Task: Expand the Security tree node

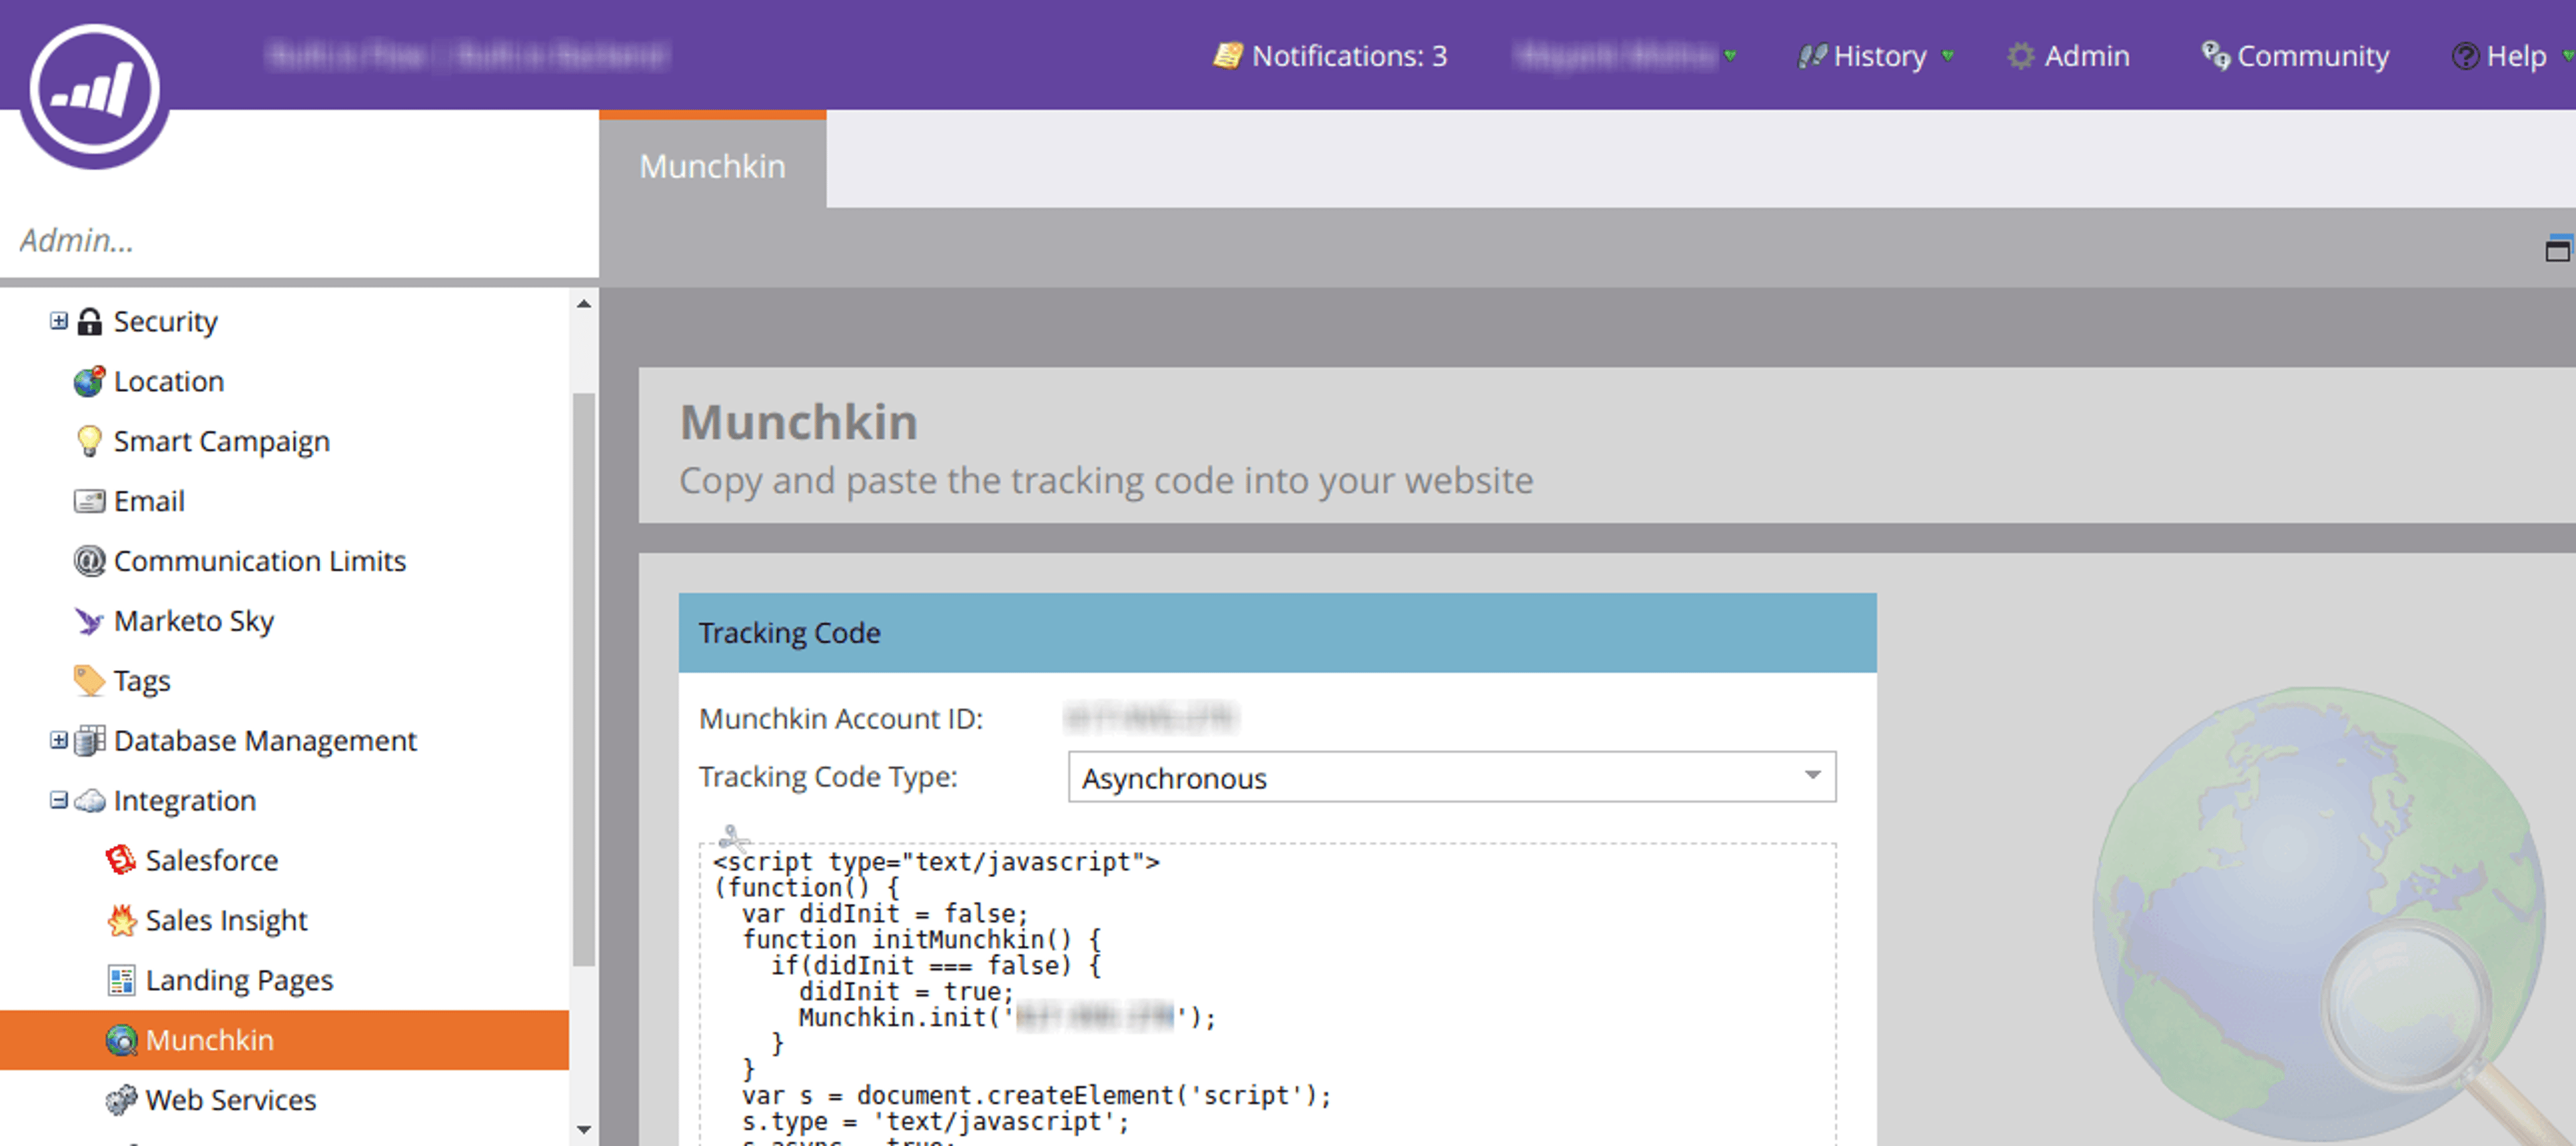Action: point(59,321)
